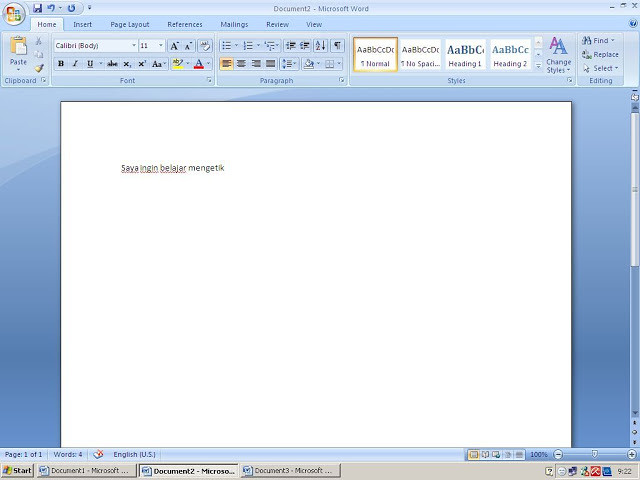Screen dimensions: 640x480
Task: Toggle italic formatting
Action: pos(75,64)
